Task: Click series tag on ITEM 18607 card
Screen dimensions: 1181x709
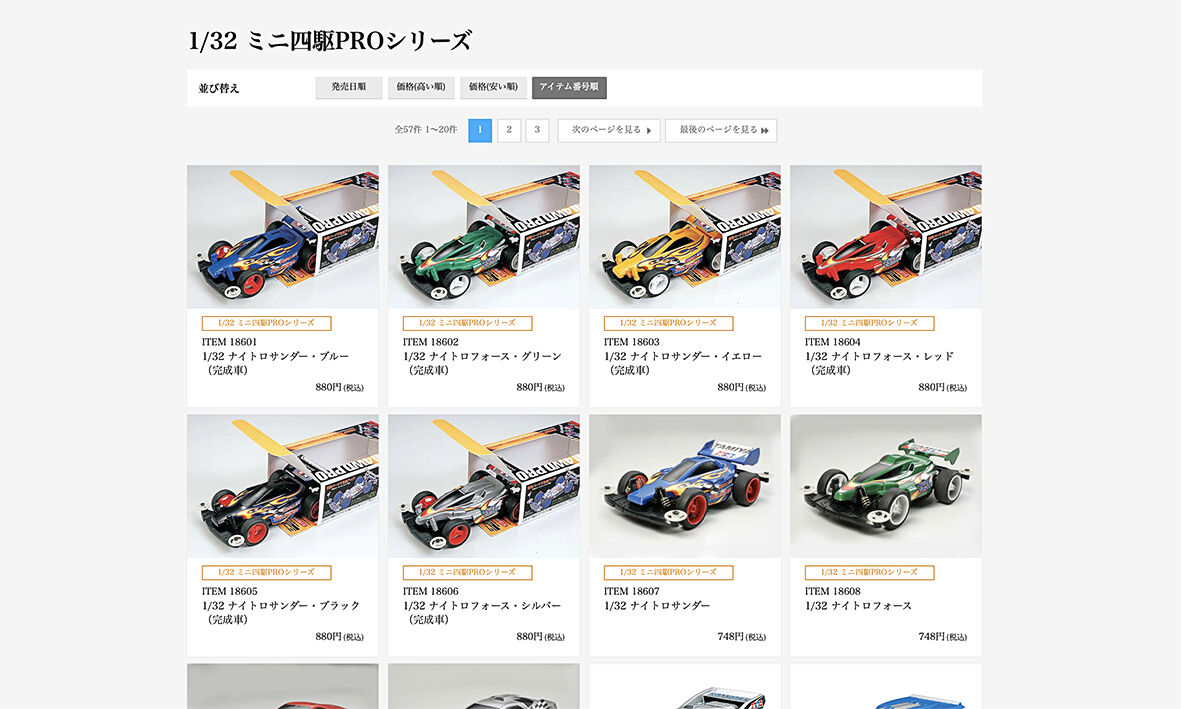Action: (669, 573)
